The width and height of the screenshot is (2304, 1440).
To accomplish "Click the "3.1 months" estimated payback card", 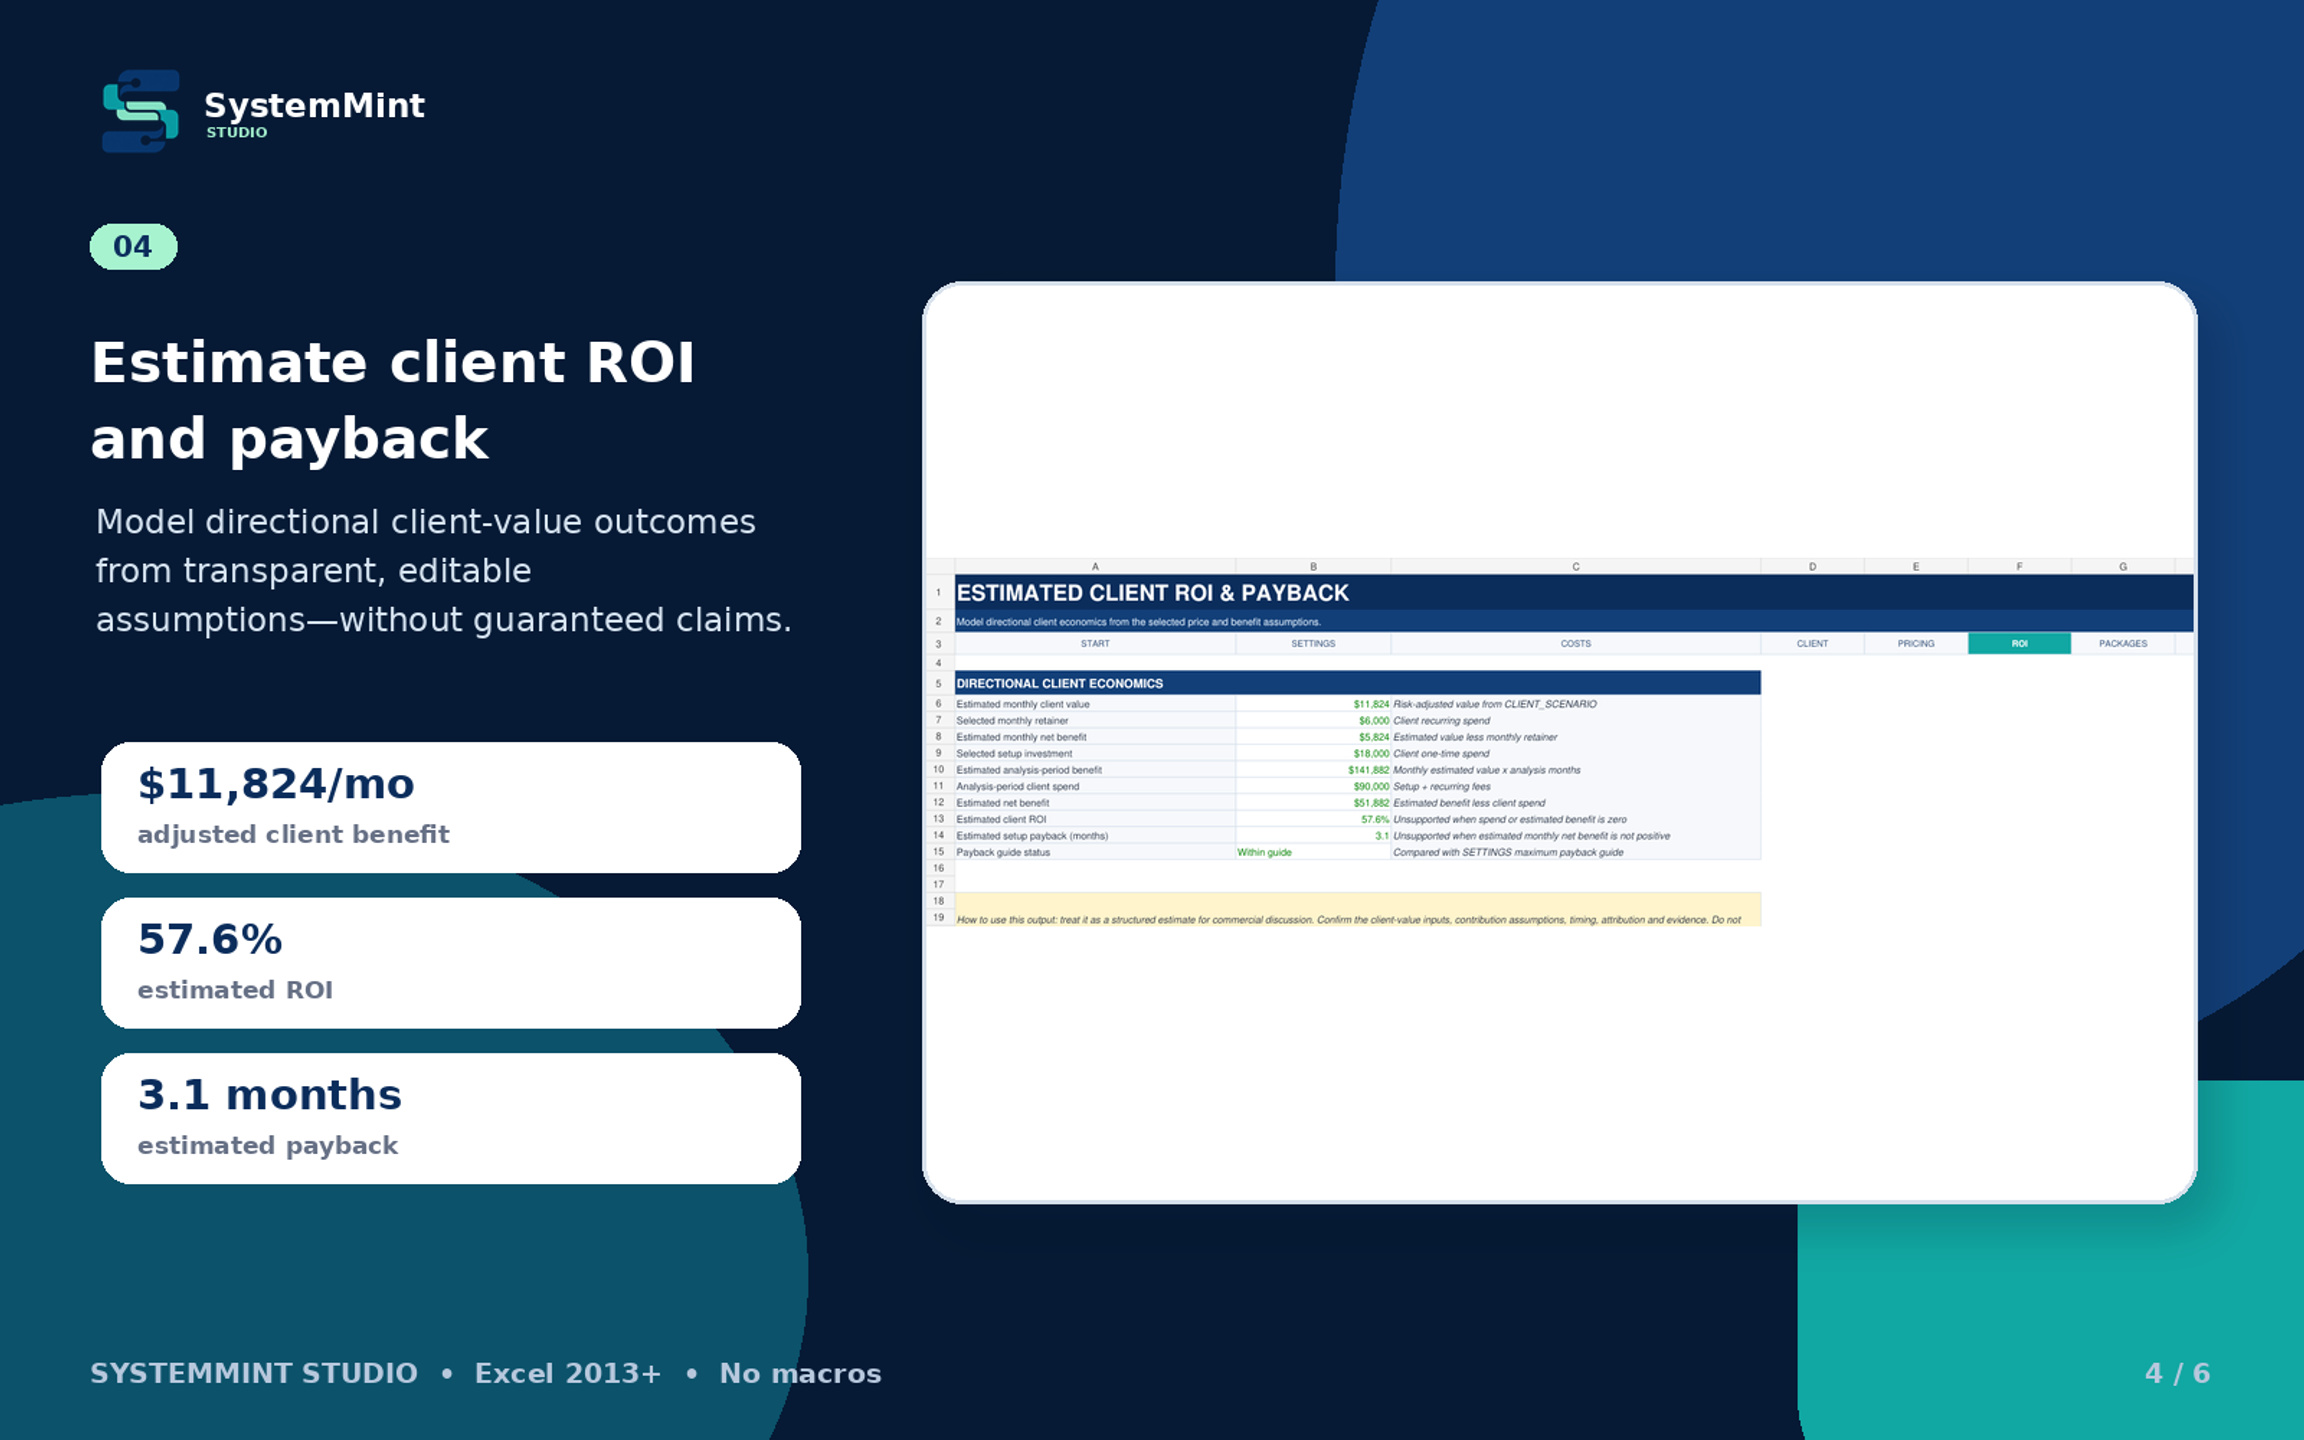I will click(451, 1118).
